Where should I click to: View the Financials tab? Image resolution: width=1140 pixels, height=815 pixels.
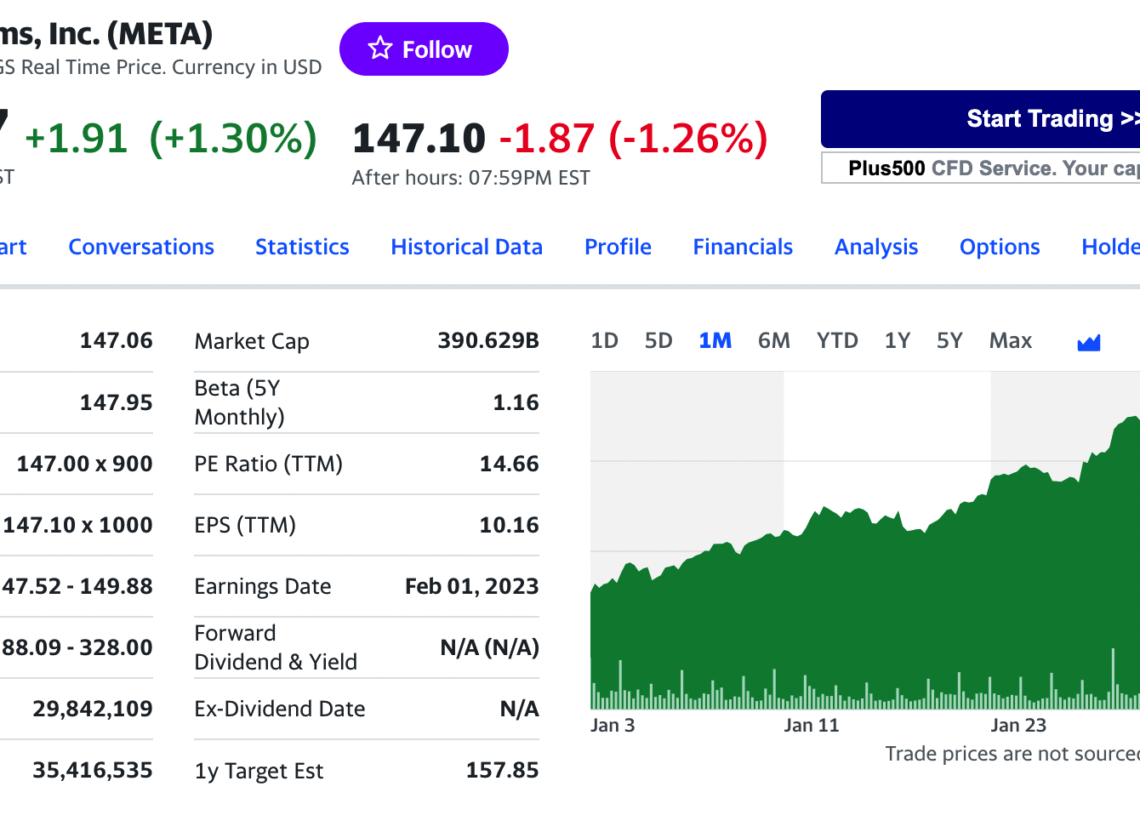click(x=742, y=246)
